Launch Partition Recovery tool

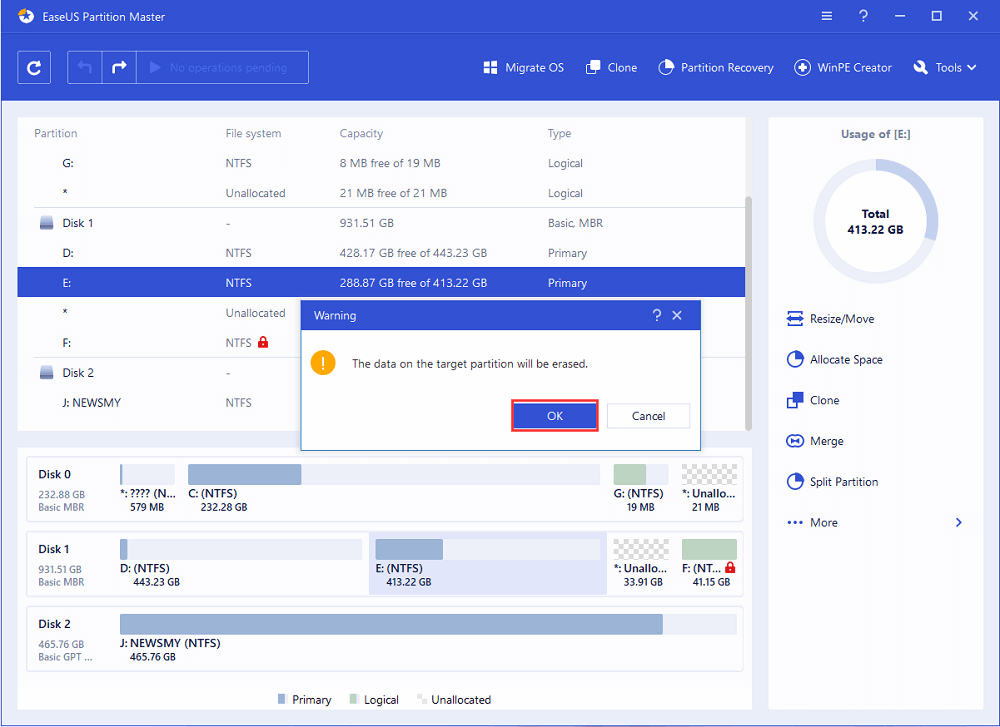pos(716,68)
